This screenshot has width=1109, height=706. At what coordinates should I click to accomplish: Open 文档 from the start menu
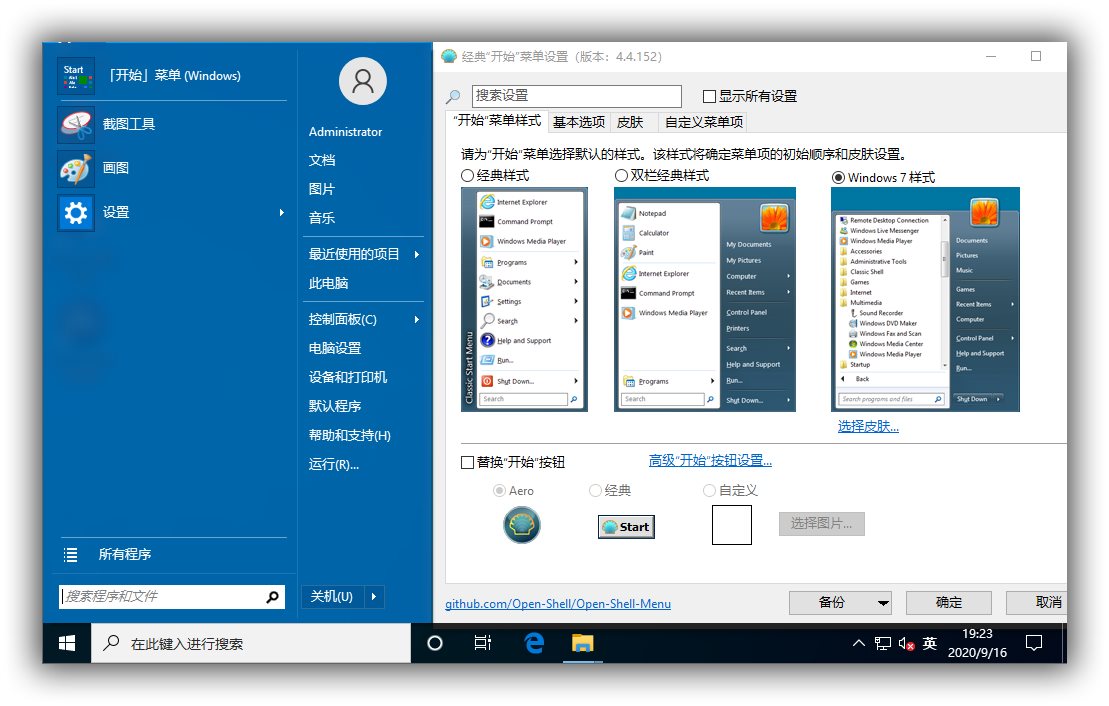pyautogui.click(x=322, y=161)
